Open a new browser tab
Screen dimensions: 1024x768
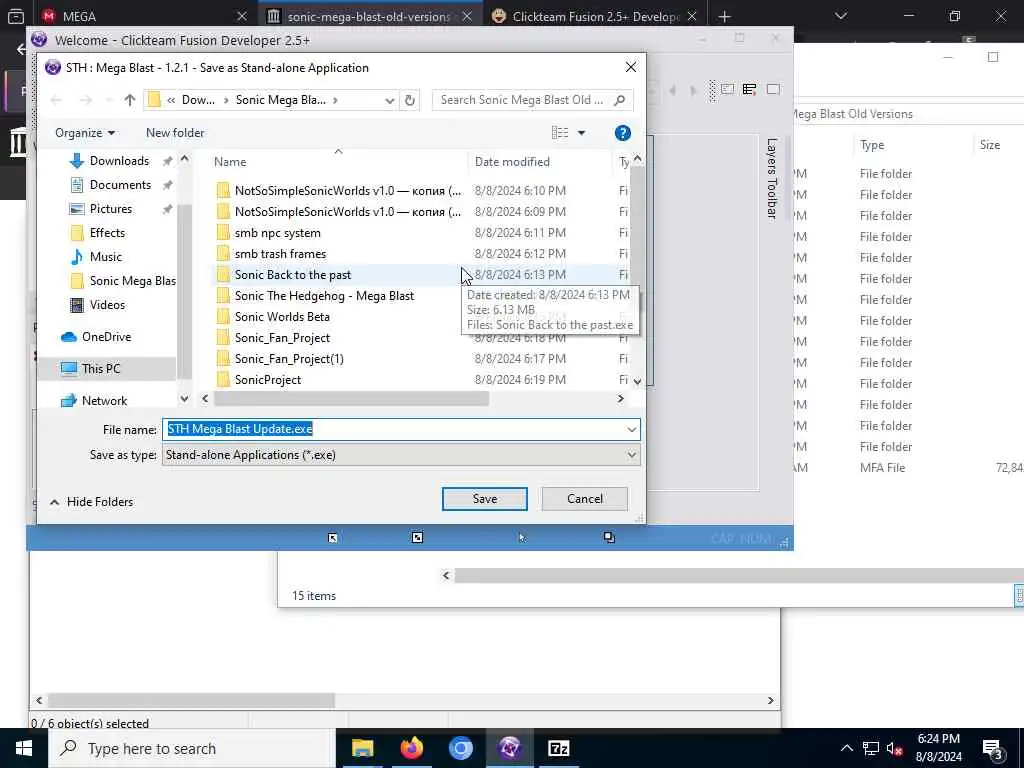[x=724, y=16]
